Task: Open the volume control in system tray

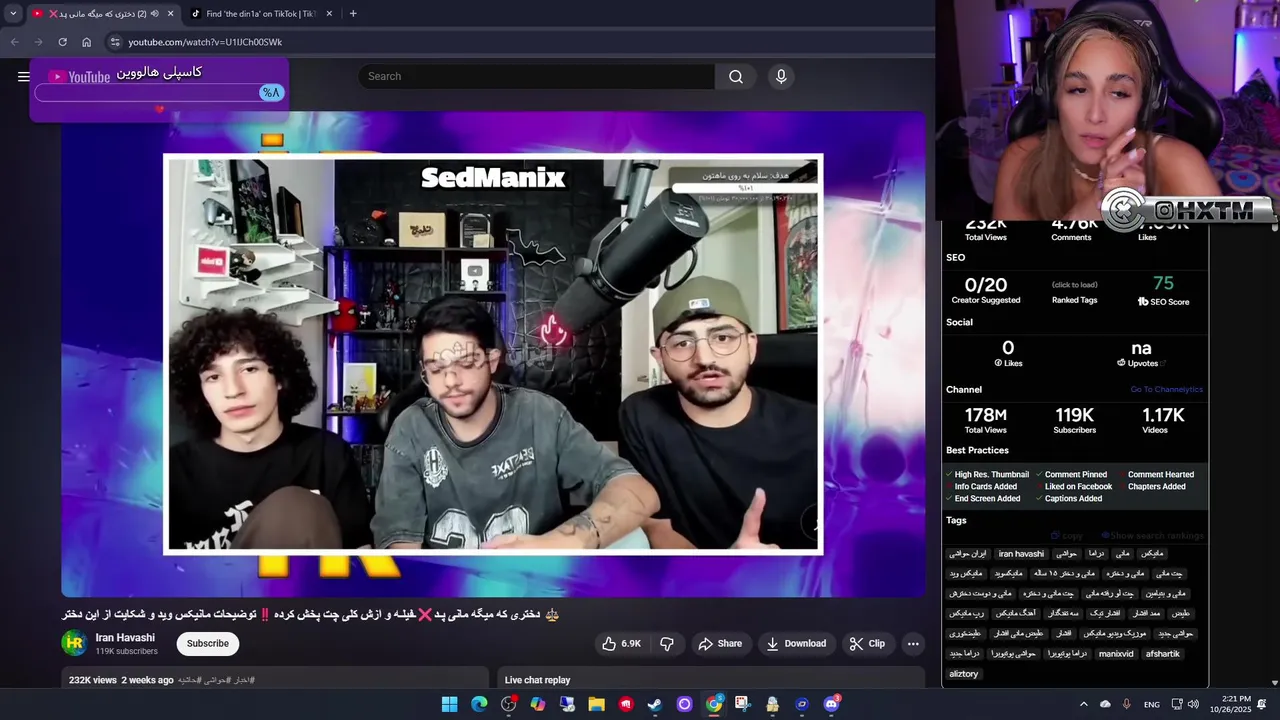Action: (1193, 704)
